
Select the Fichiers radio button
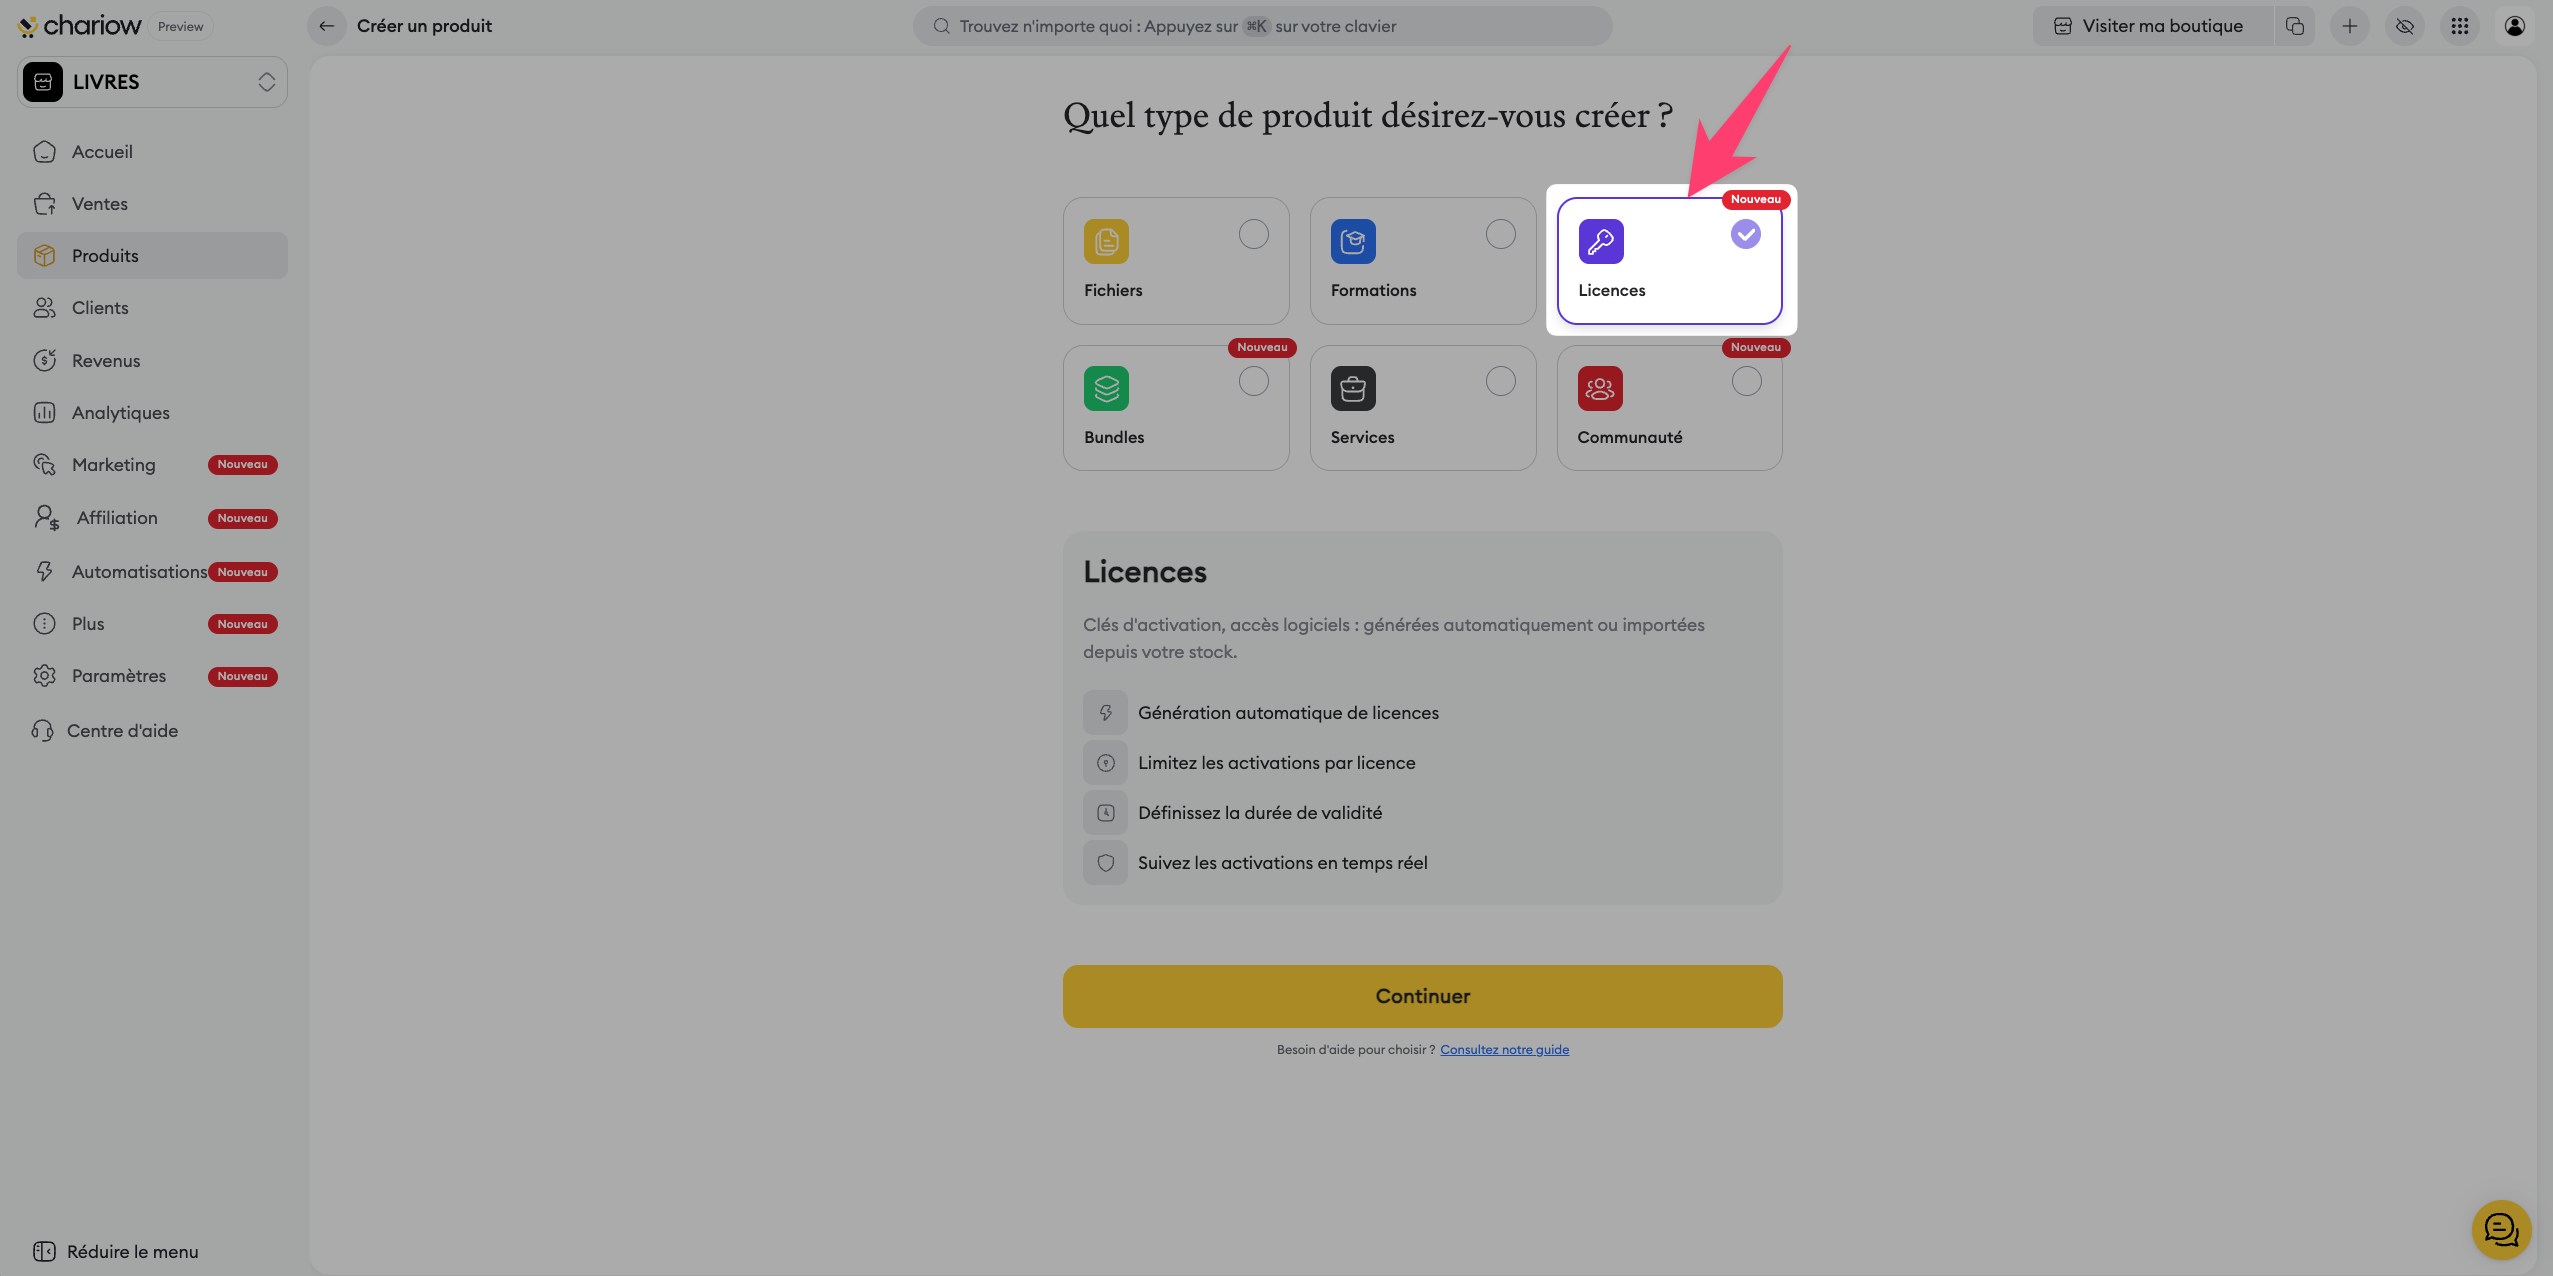tap(1253, 234)
